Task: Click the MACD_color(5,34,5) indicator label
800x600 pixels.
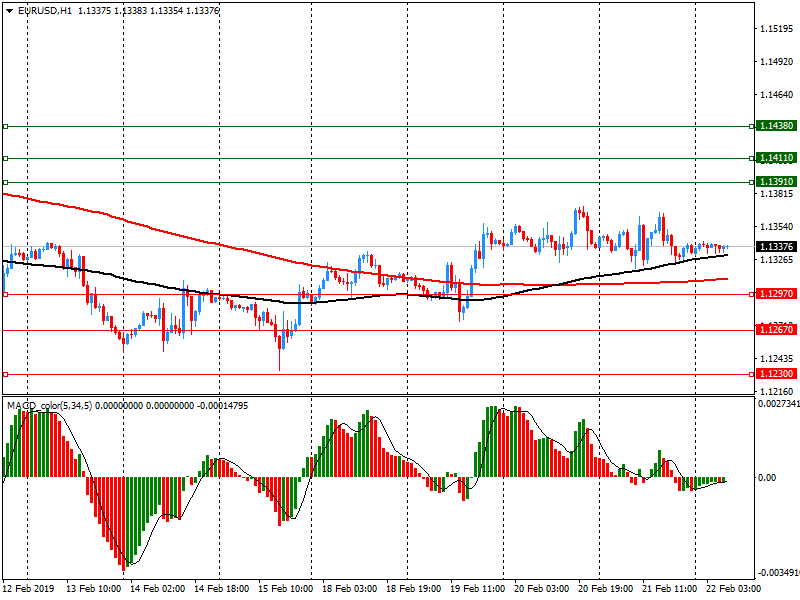Action: click(x=49, y=405)
